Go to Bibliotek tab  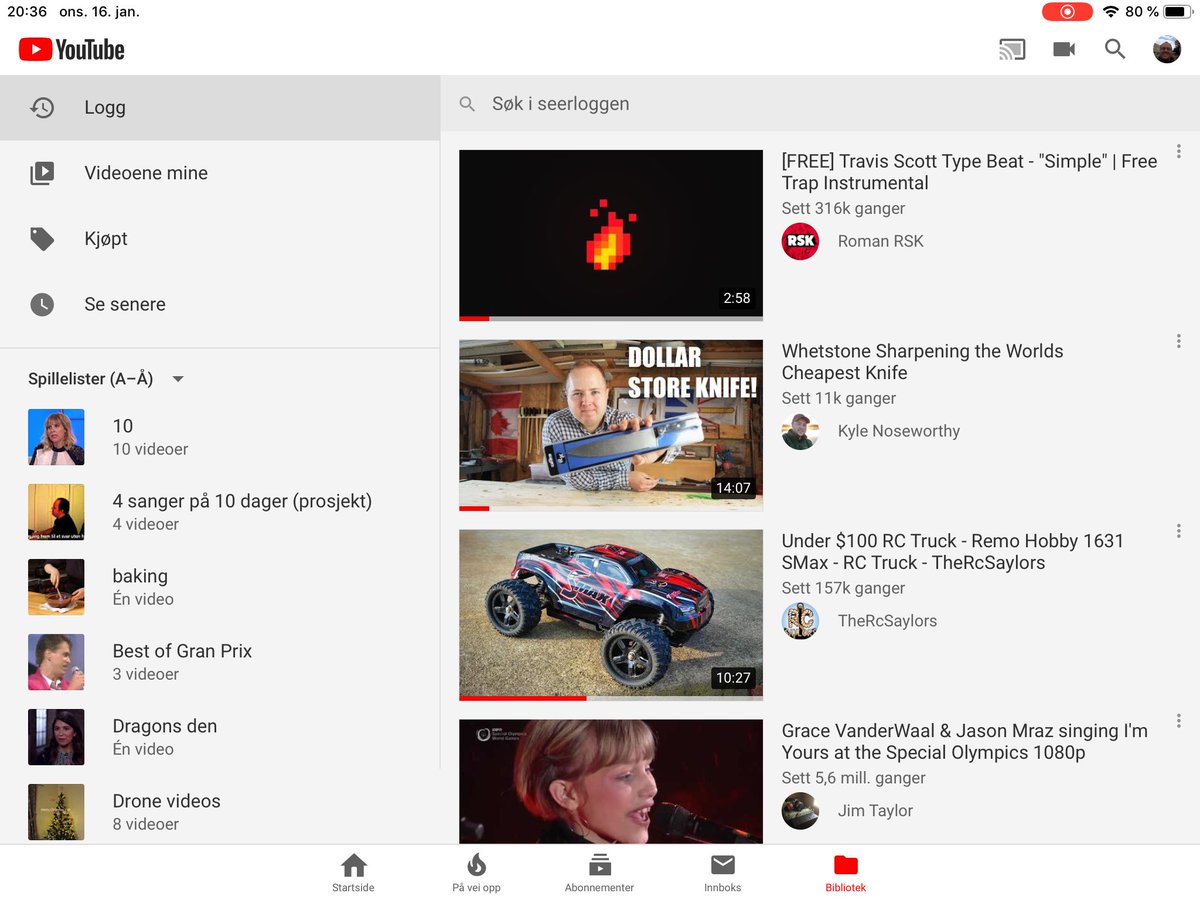[845, 873]
